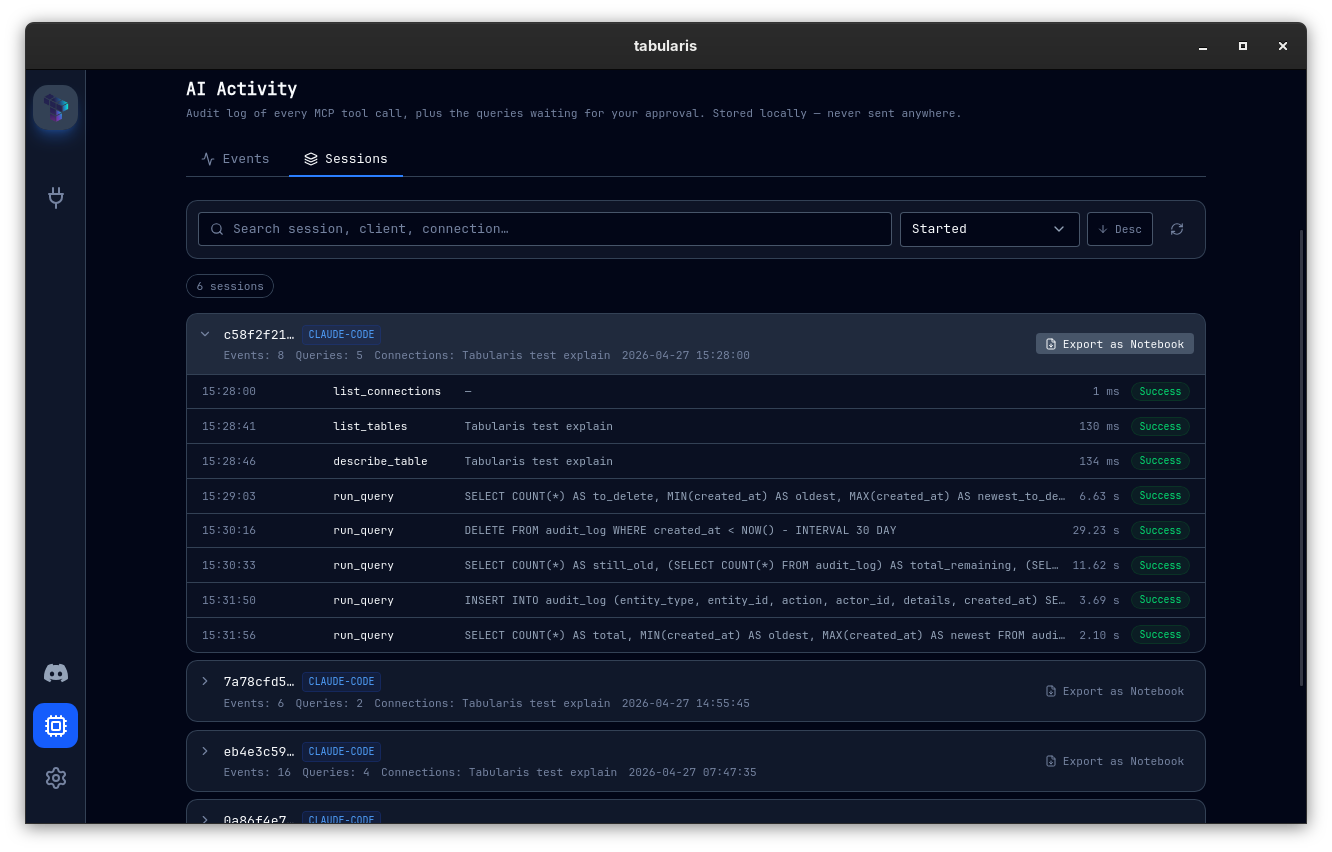
Task: Select the connections plug icon in sidebar
Action: pyautogui.click(x=55, y=198)
